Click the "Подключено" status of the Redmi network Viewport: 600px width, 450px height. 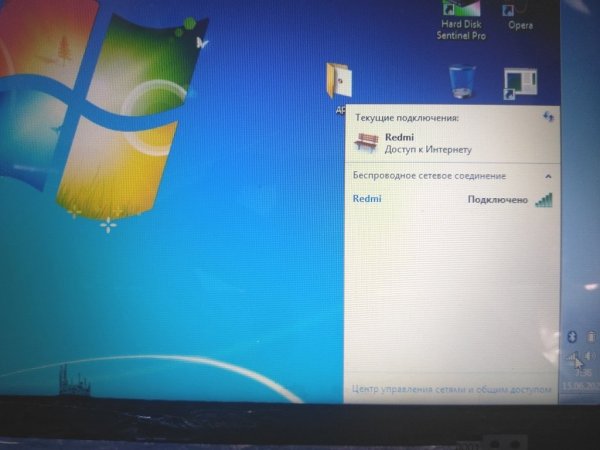pos(497,200)
